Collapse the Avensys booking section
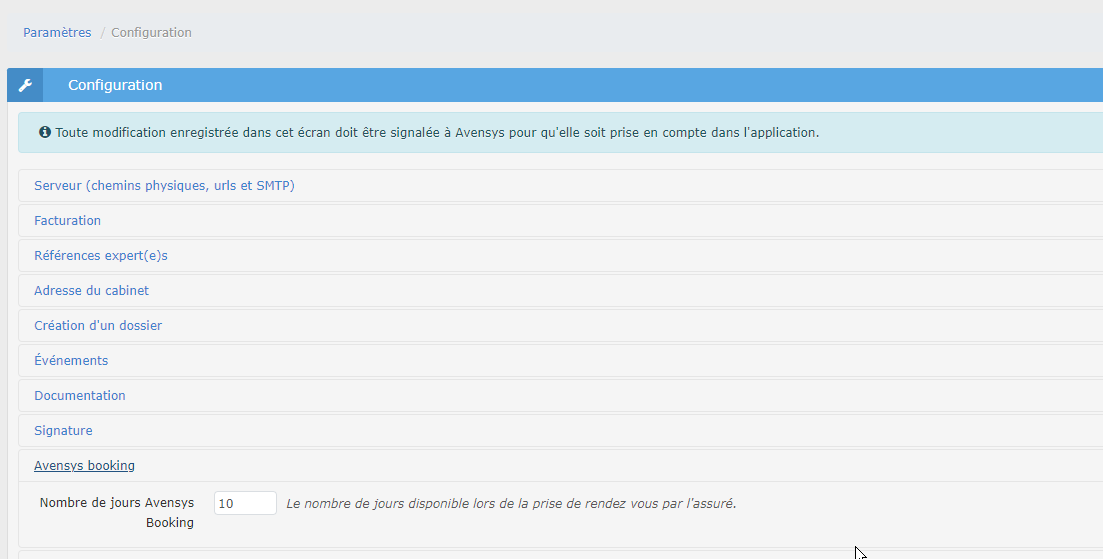The image size is (1103, 559). click(x=84, y=466)
